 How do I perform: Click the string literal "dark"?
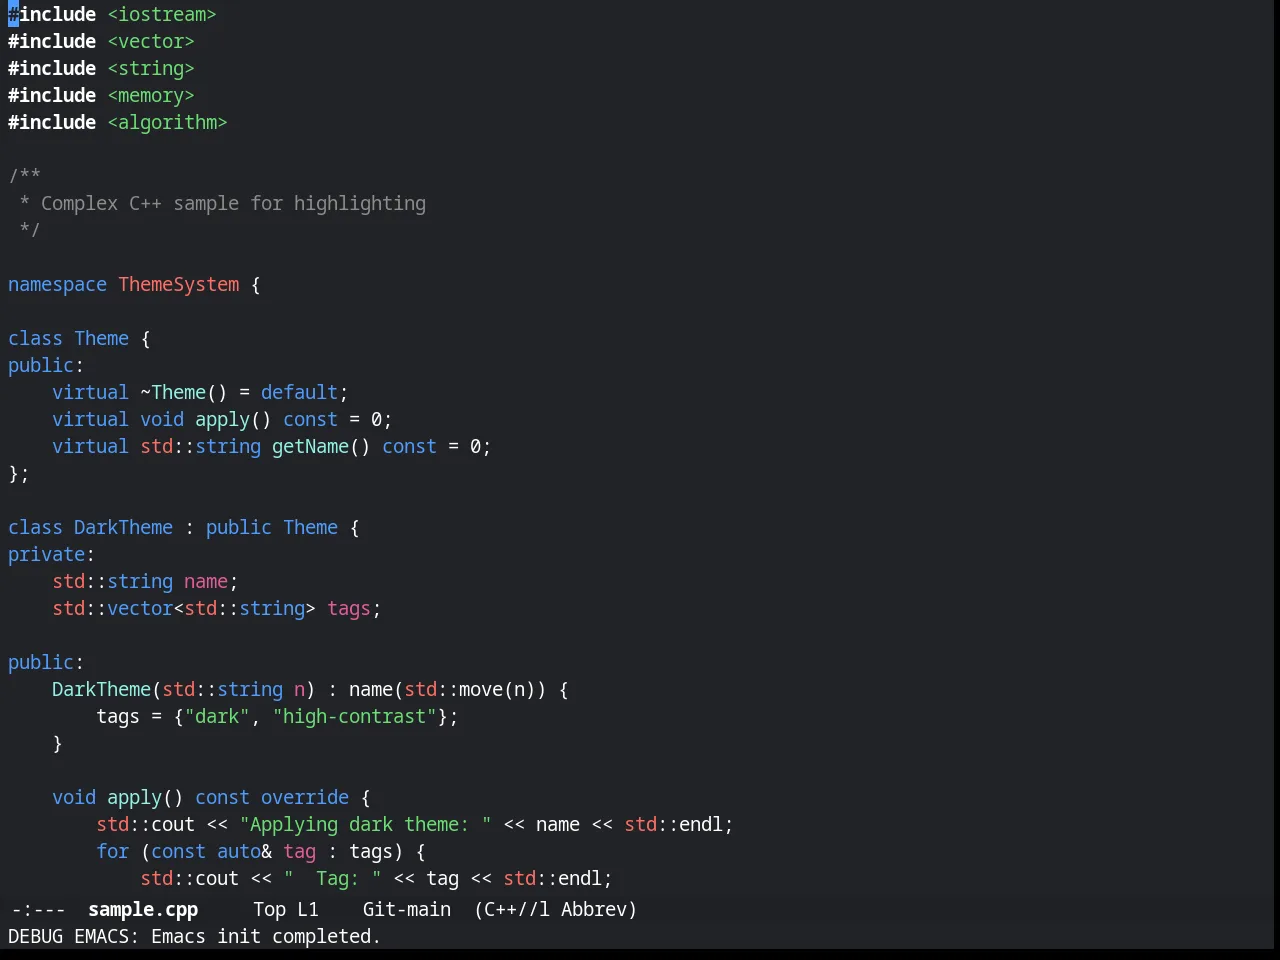coord(217,716)
